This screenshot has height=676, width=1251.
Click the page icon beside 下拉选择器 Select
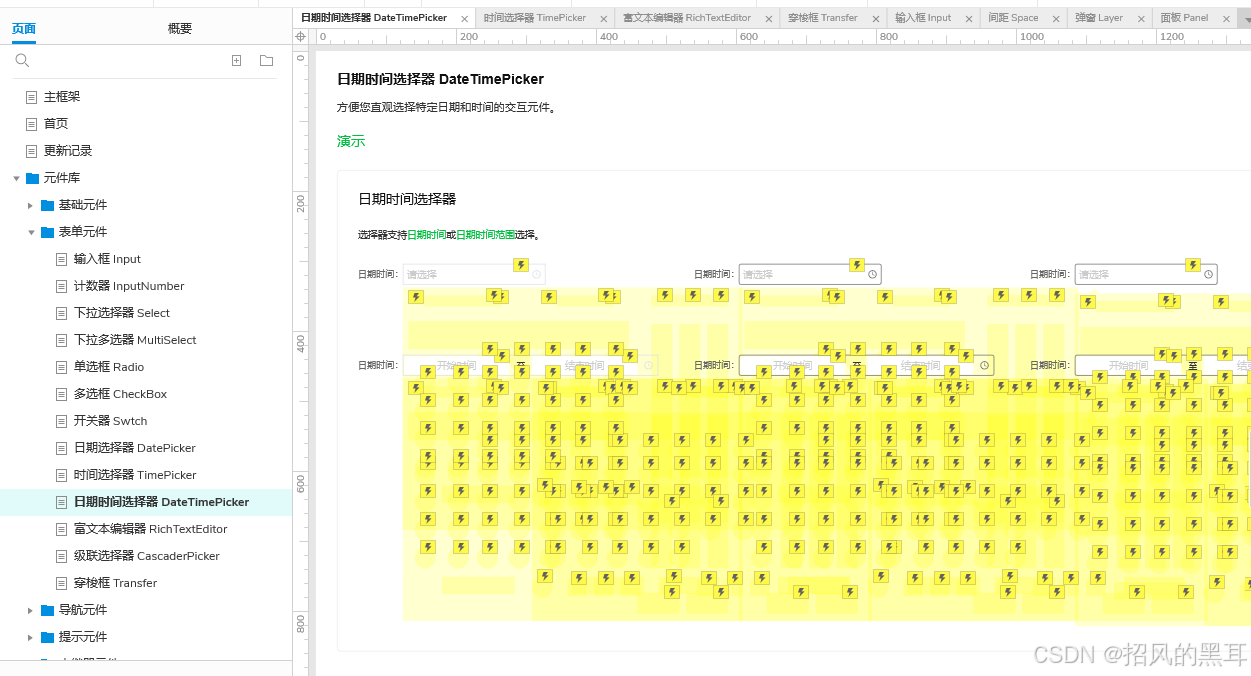[61, 313]
